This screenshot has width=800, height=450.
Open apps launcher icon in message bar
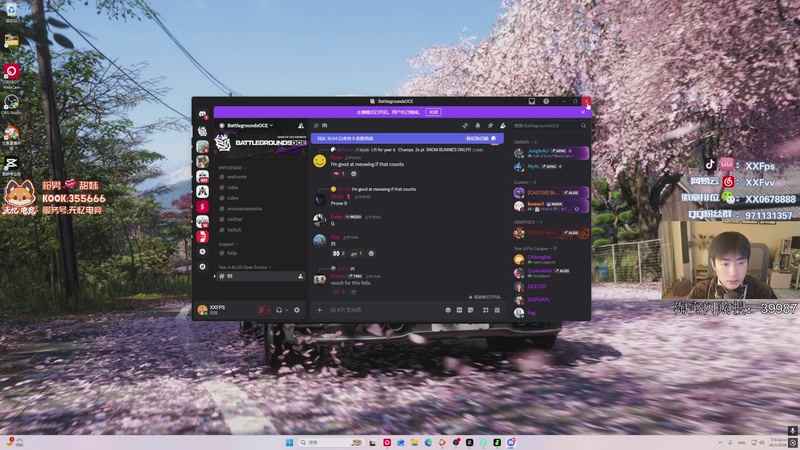click(x=485, y=310)
